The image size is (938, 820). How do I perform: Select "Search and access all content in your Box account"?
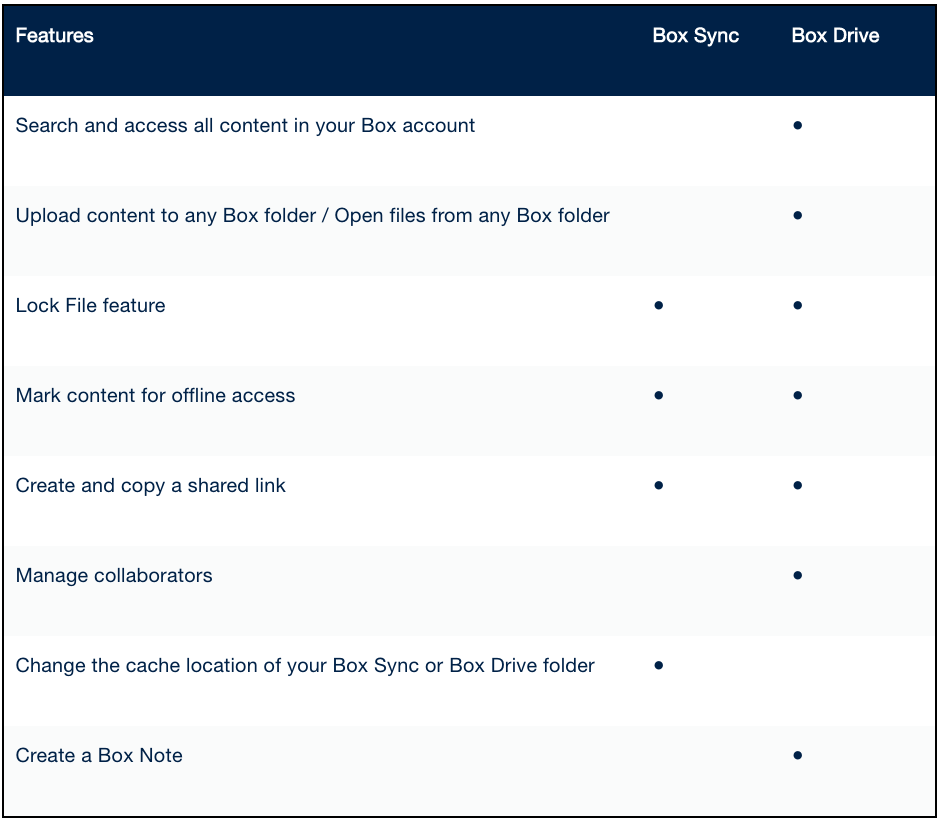245,126
